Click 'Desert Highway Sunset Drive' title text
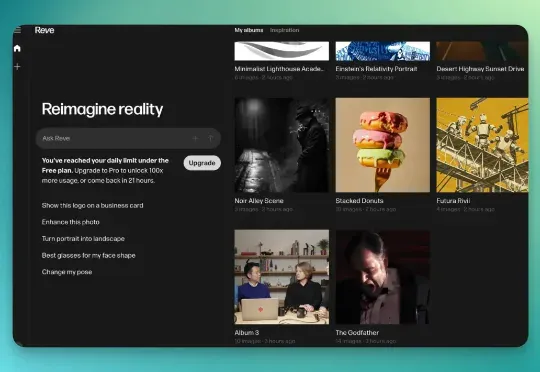This screenshot has height=372, width=540. pyautogui.click(x=480, y=69)
